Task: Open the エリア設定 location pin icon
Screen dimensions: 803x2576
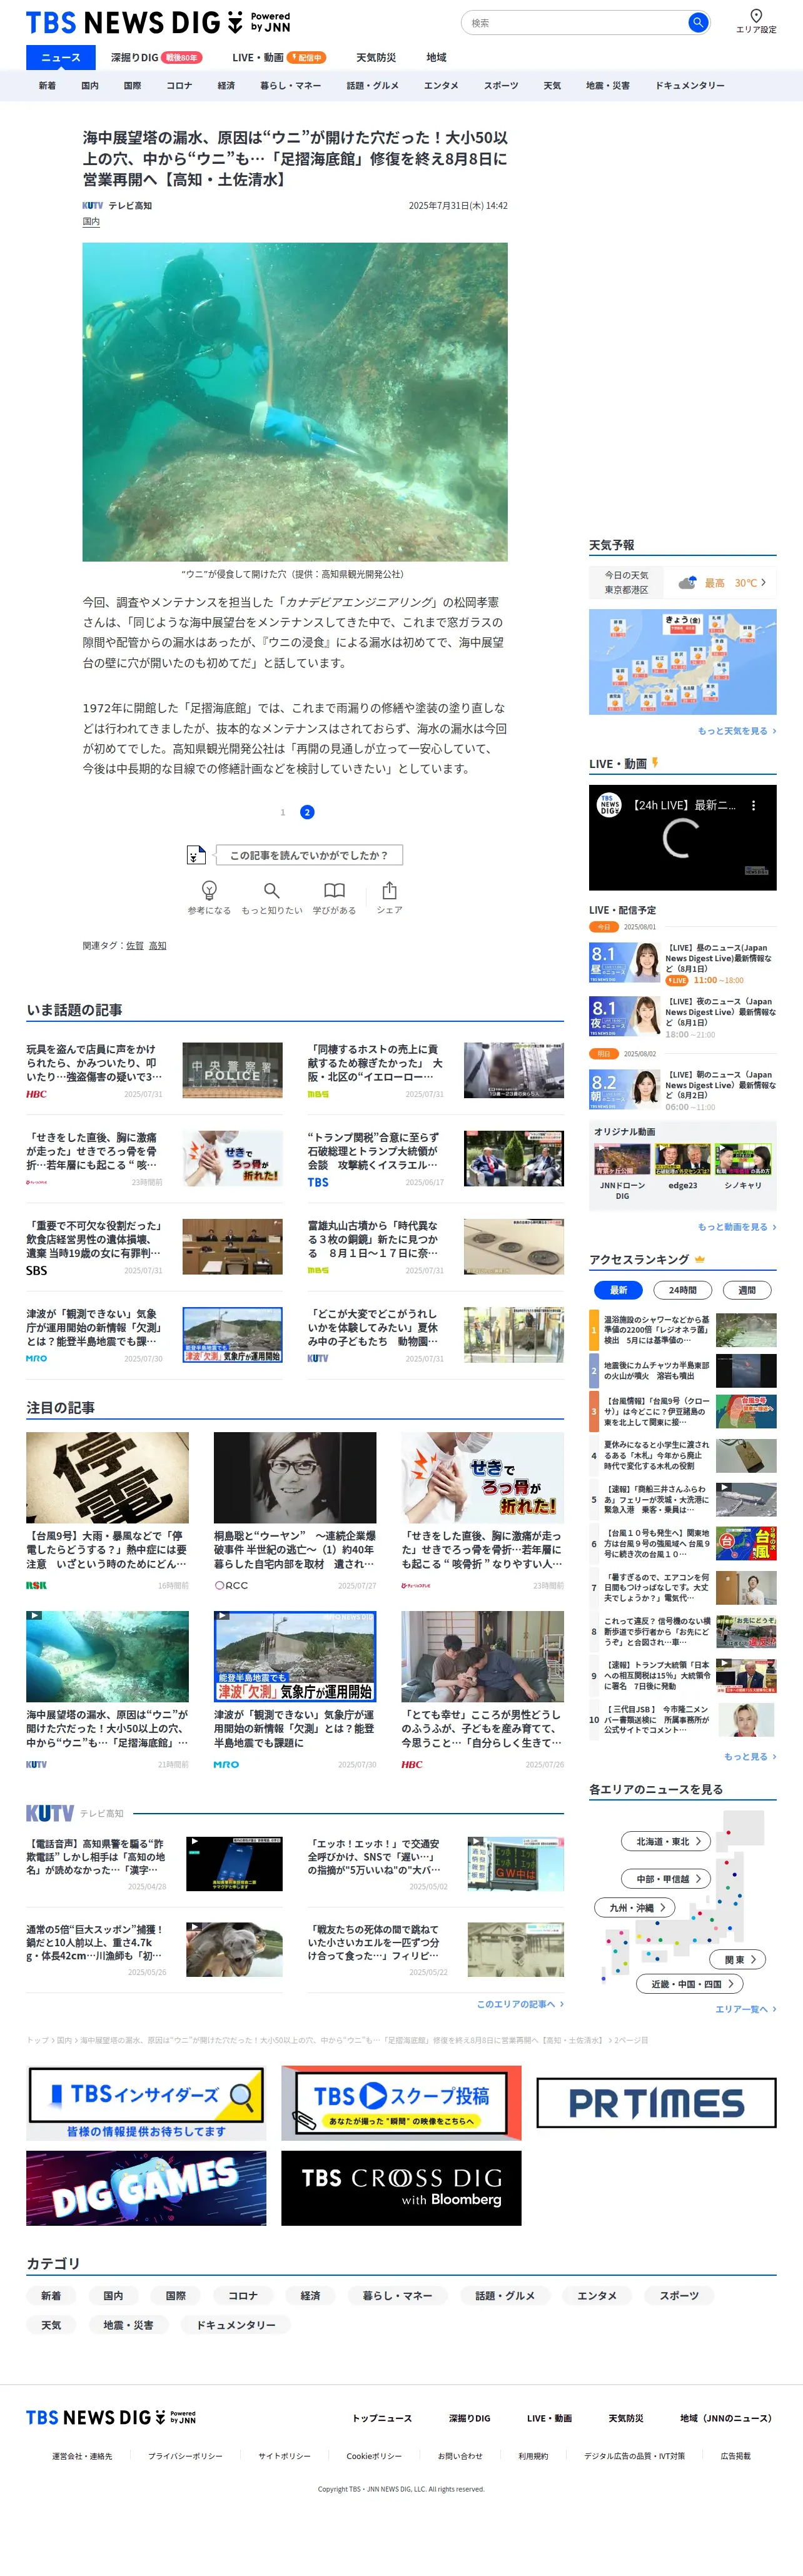Action: coord(756,15)
